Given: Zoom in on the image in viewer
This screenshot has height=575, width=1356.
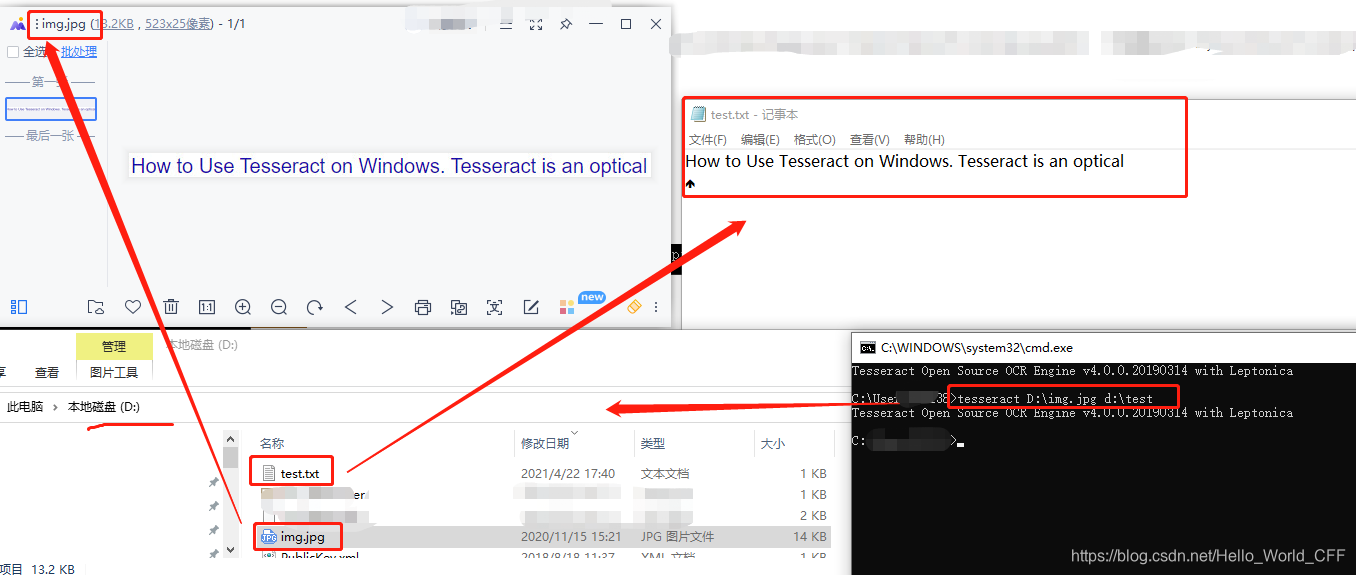Looking at the screenshot, I should [x=243, y=307].
